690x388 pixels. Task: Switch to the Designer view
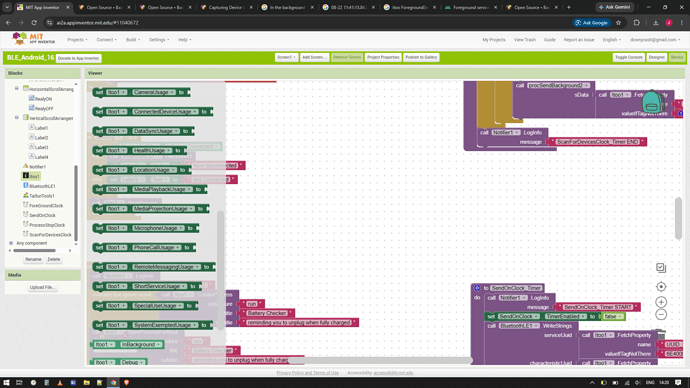coord(657,57)
